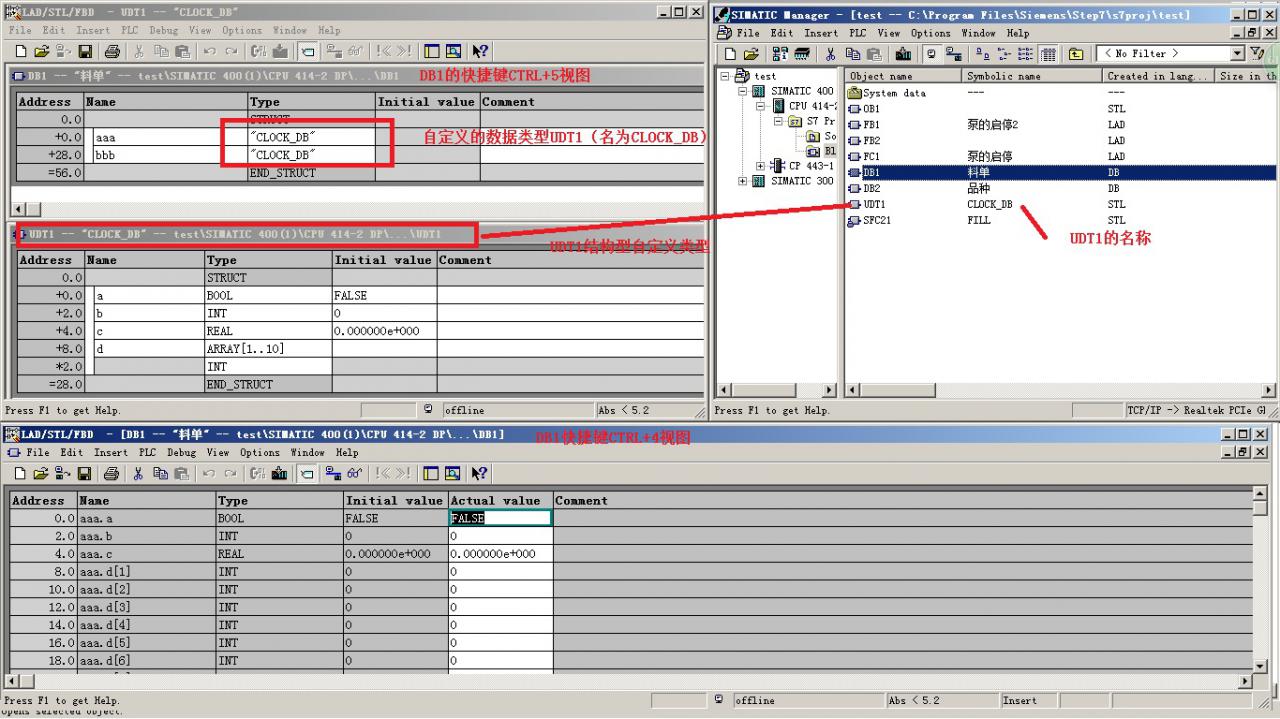Click Save icon in UDT1 editor toolbar
Viewport: 1280px width, 719px height.
[86, 51]
